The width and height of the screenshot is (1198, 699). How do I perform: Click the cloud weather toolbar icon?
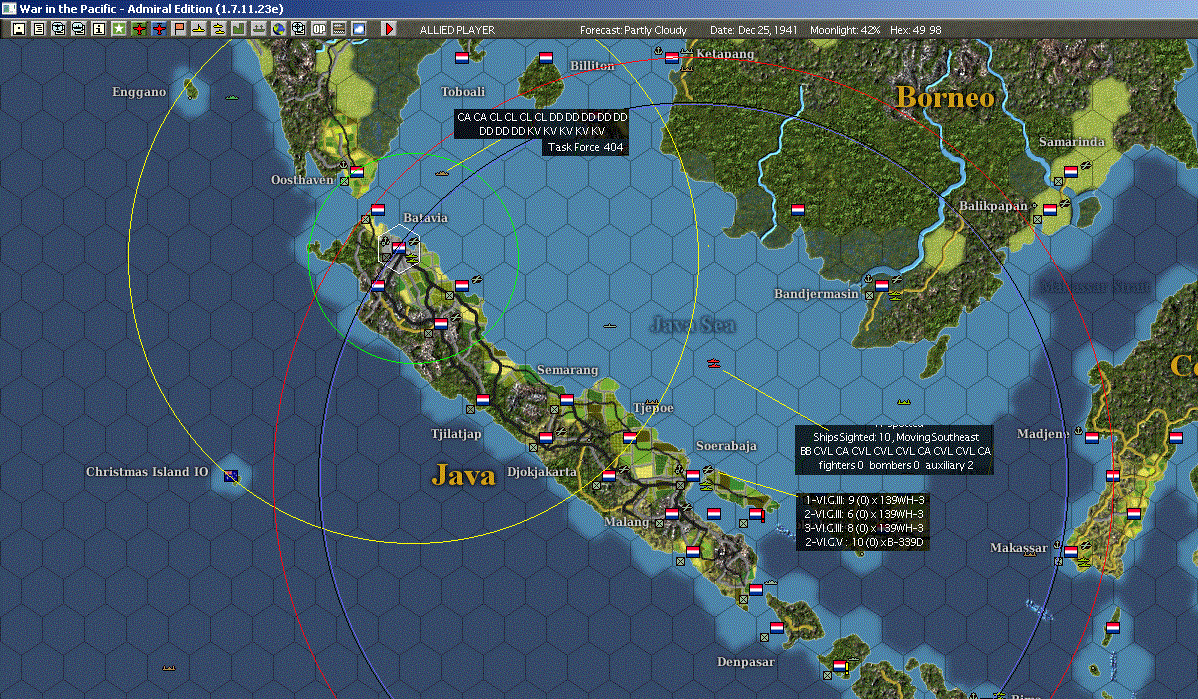tap(358, 29)
